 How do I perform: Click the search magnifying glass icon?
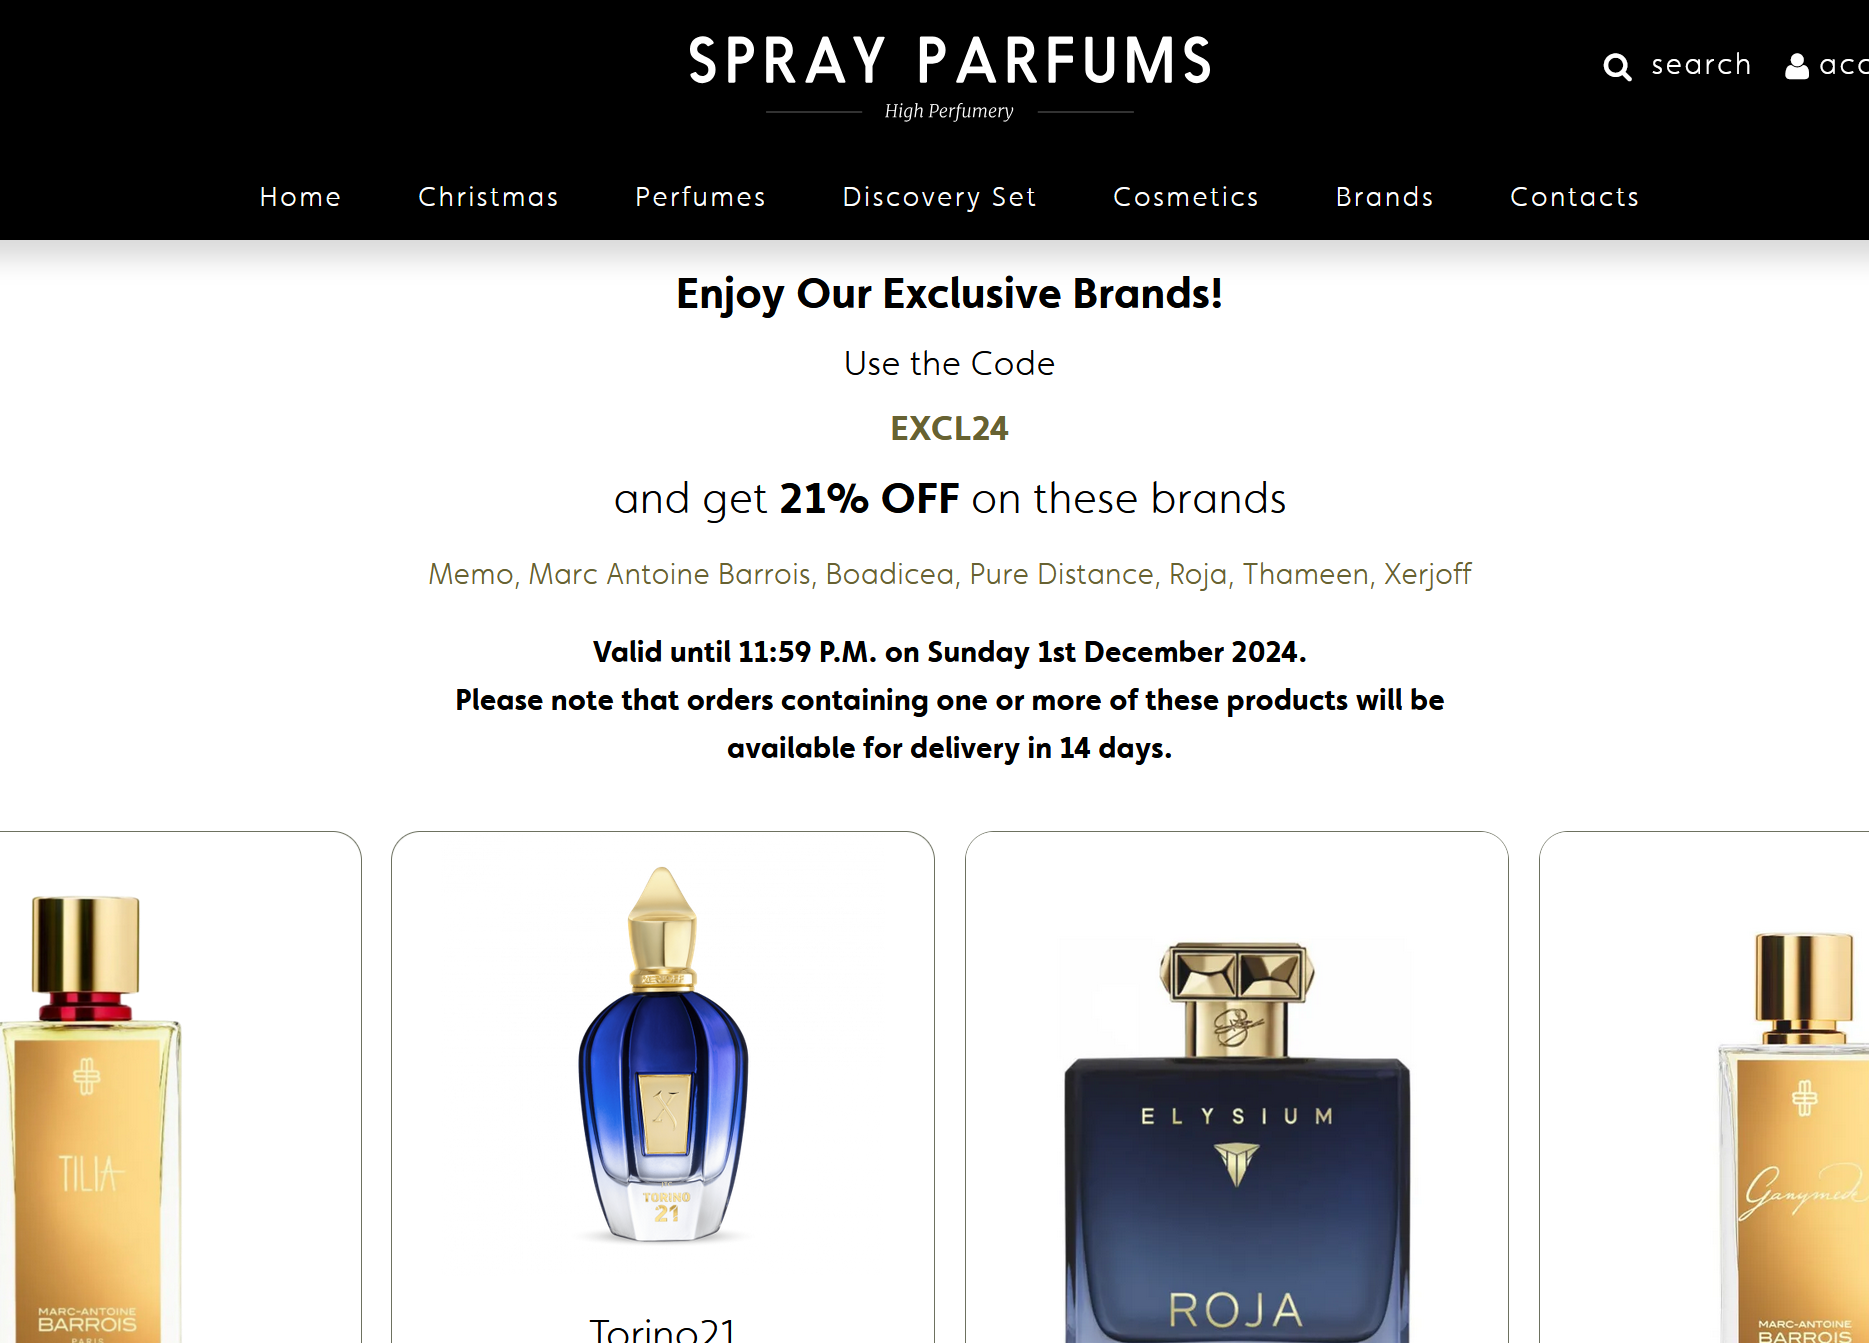click(x=1616, y=67)
